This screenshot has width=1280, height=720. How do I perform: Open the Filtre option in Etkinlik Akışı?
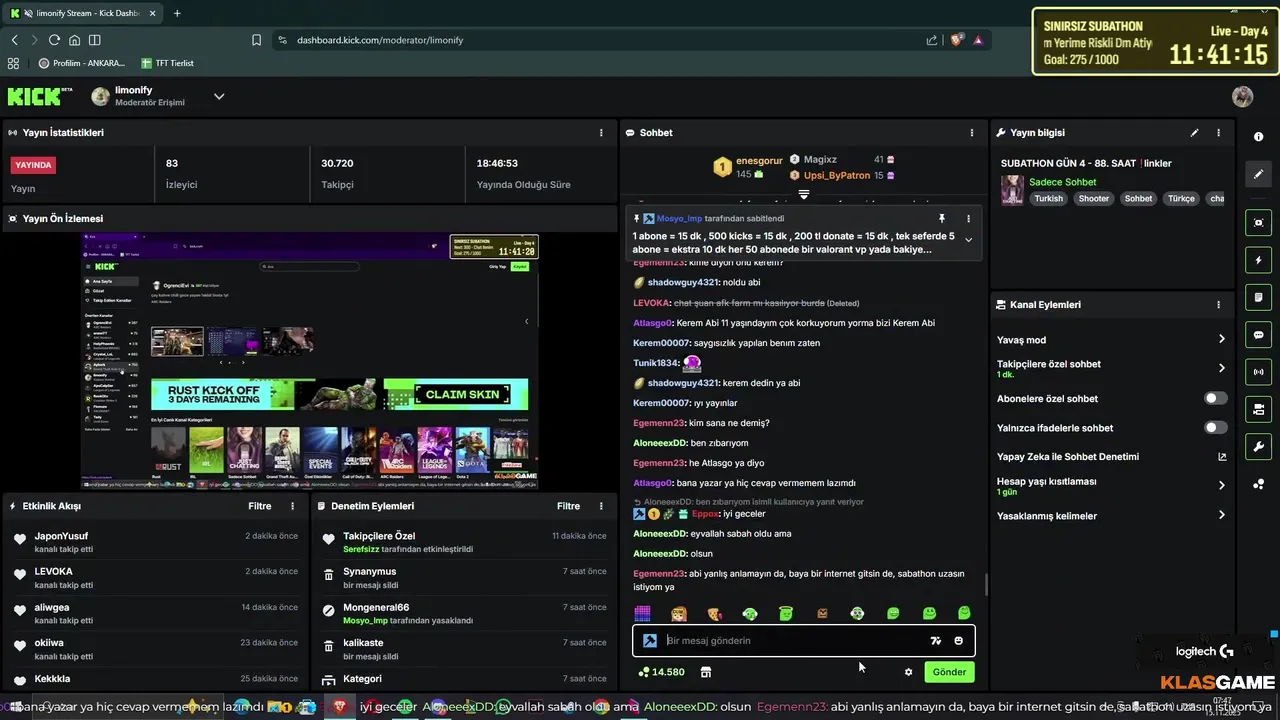tap(259, 506)
